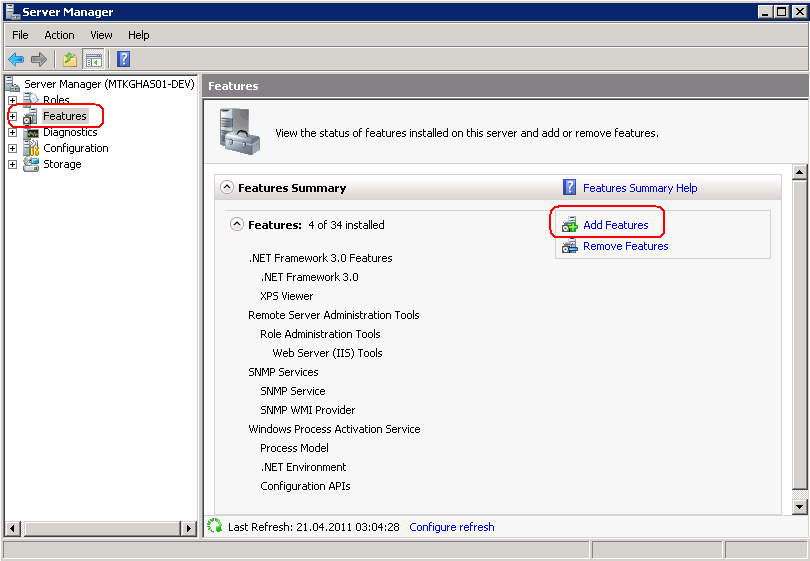Screen dimensions: 810x561
Task: Expand the Roles tree node
Action: (x=12, y=100)
